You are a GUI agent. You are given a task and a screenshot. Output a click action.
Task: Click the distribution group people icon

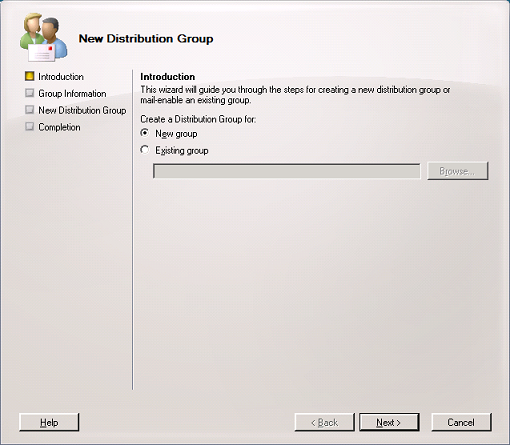pos(43,37)
